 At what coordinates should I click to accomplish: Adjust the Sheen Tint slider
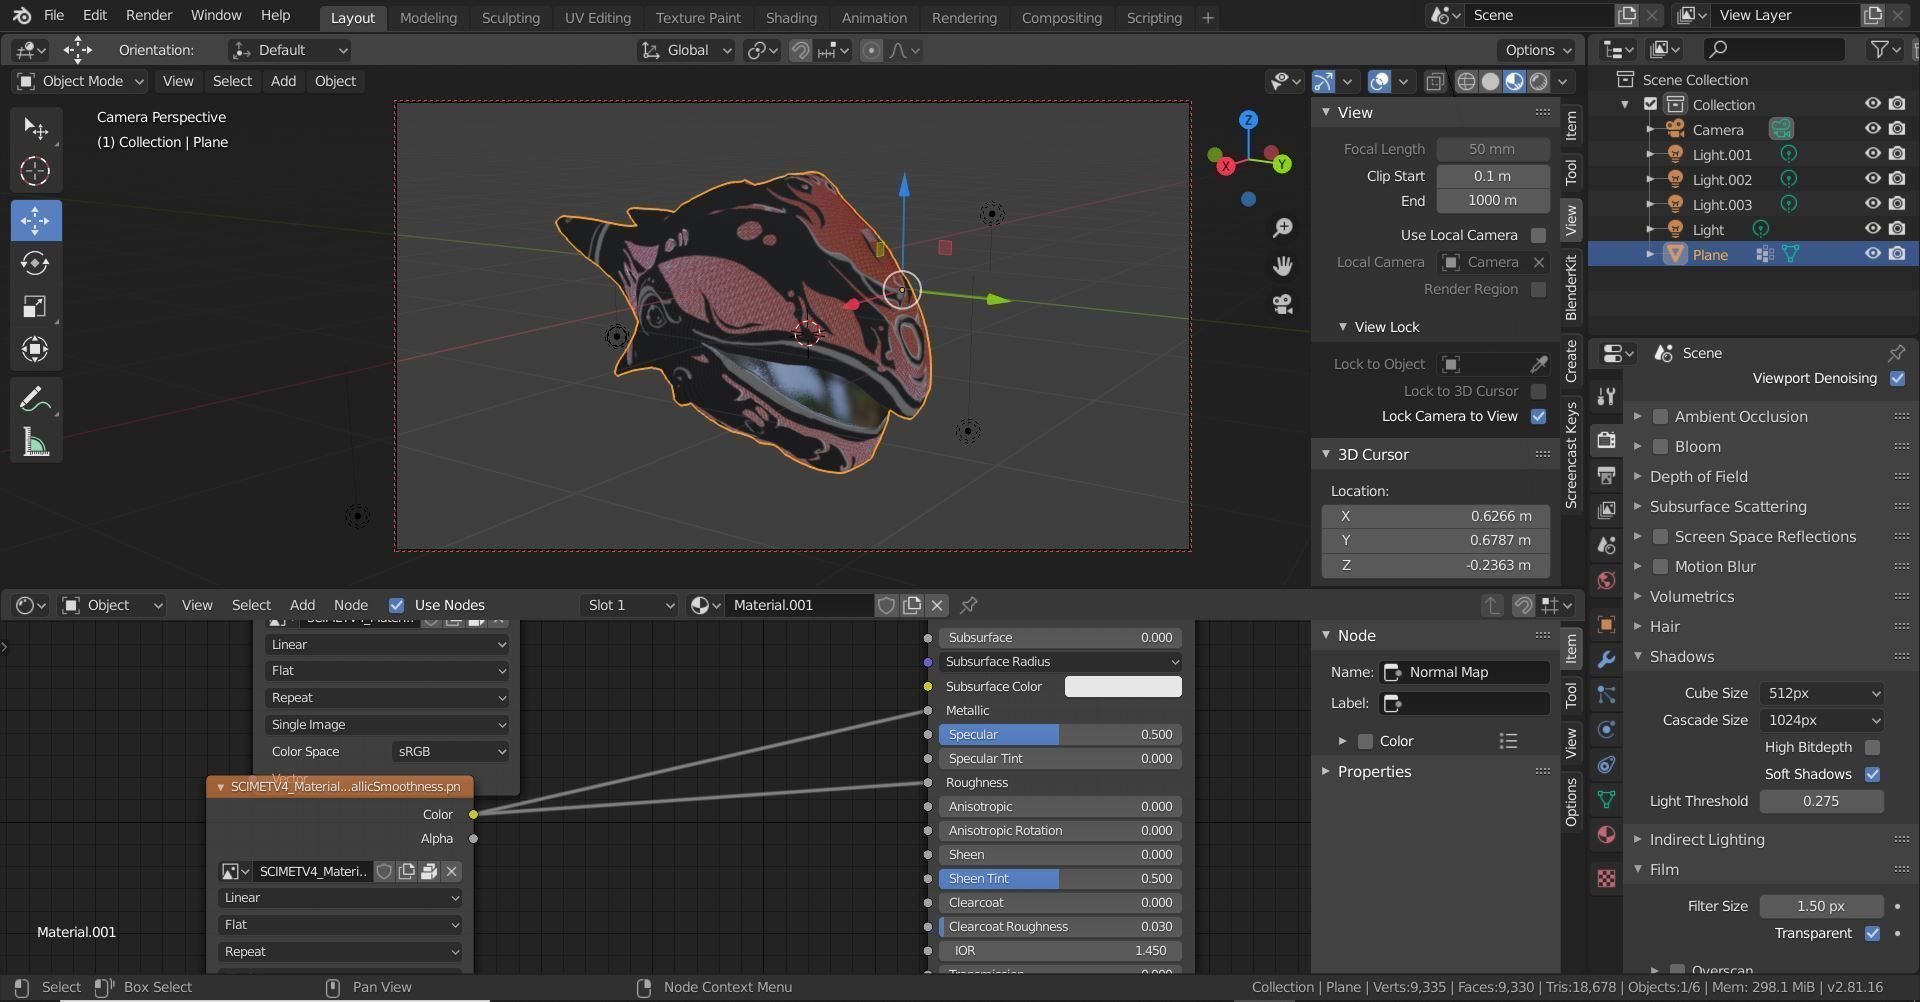[1060, 878]
